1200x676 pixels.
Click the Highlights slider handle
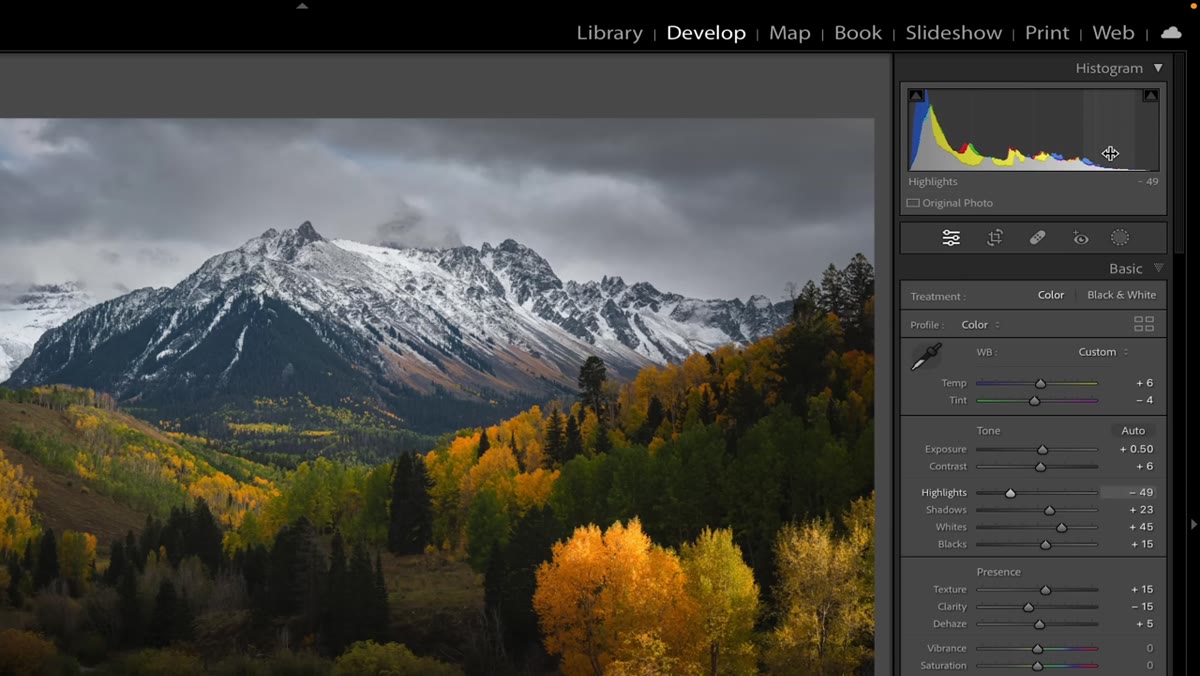tap(1010, 492)
